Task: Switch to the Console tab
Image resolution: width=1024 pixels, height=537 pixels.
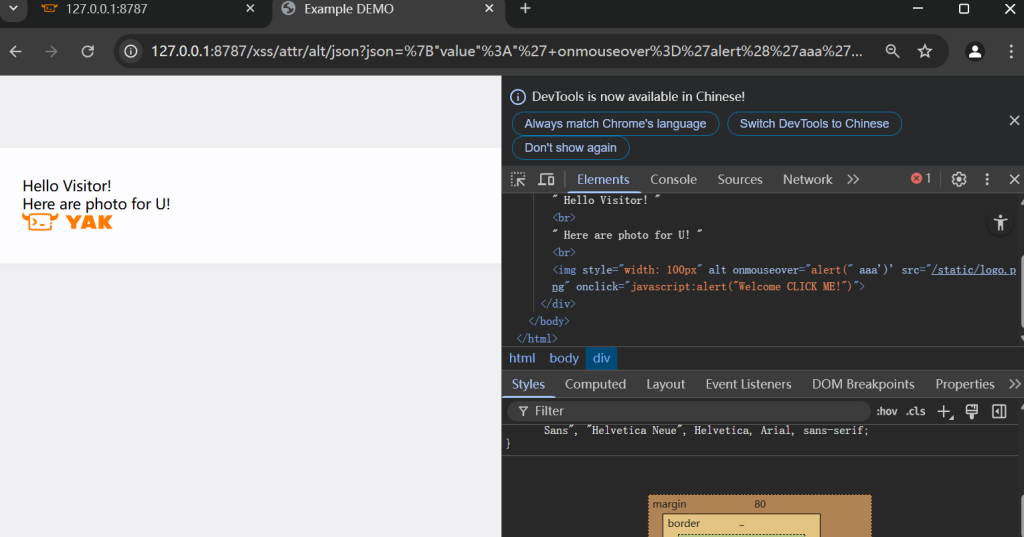Action: click(673, 180)
